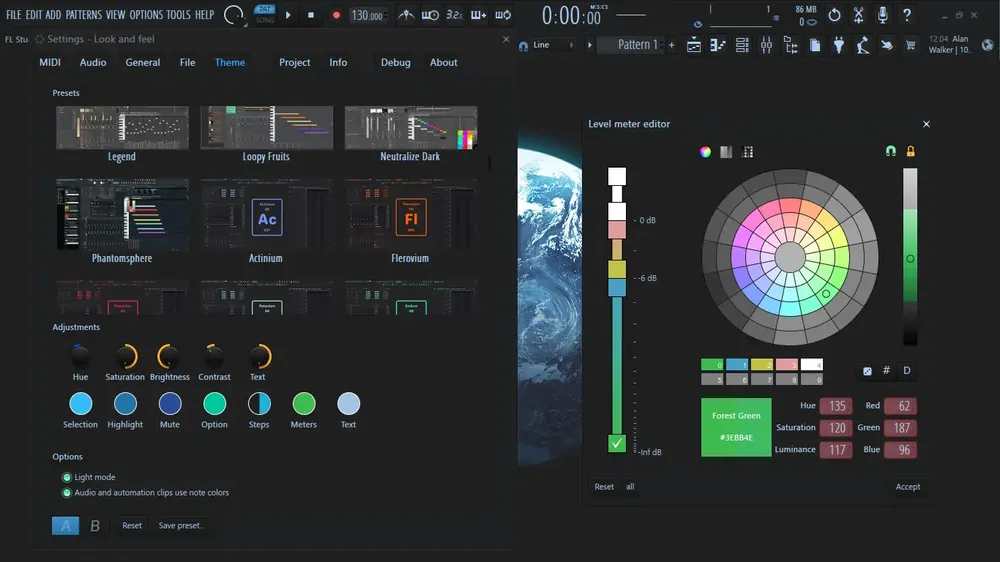Click the undo history circular arrow icon
This screenshot has height=562, width=1000.
(834, 15)
